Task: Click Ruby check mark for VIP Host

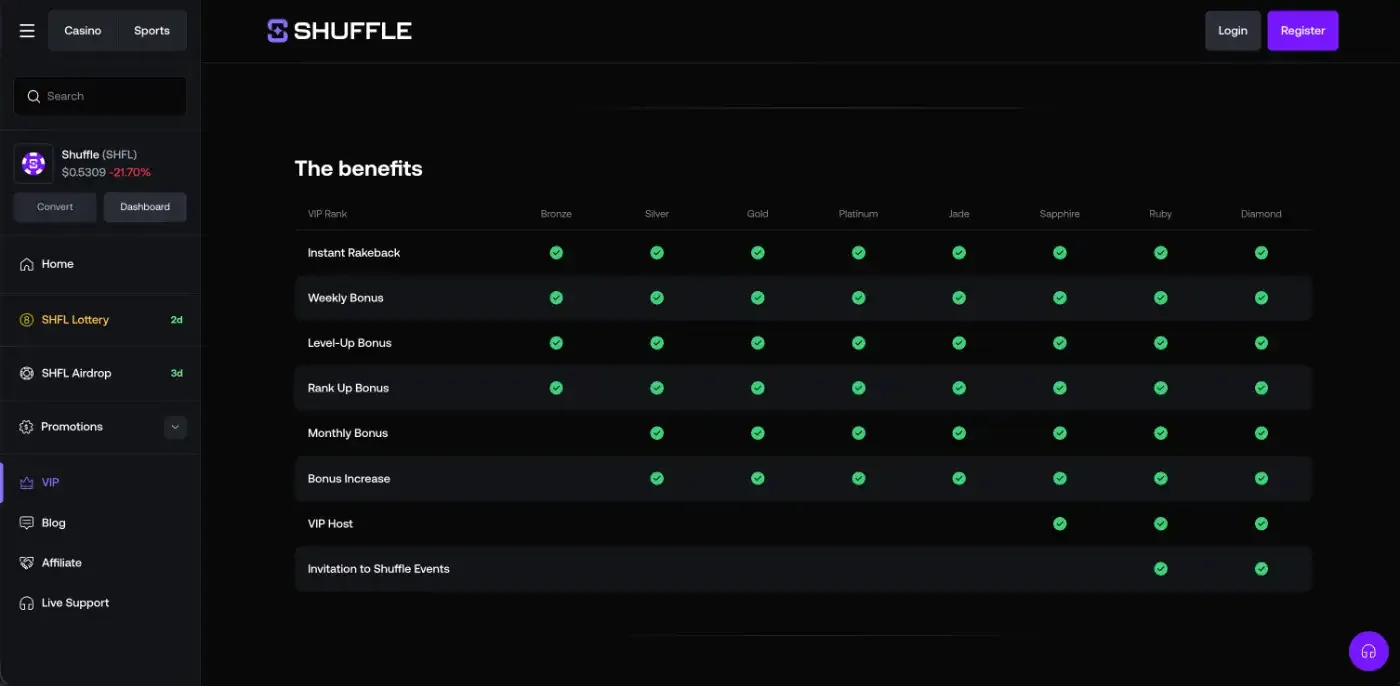Action: click(x=1160, y=523)
